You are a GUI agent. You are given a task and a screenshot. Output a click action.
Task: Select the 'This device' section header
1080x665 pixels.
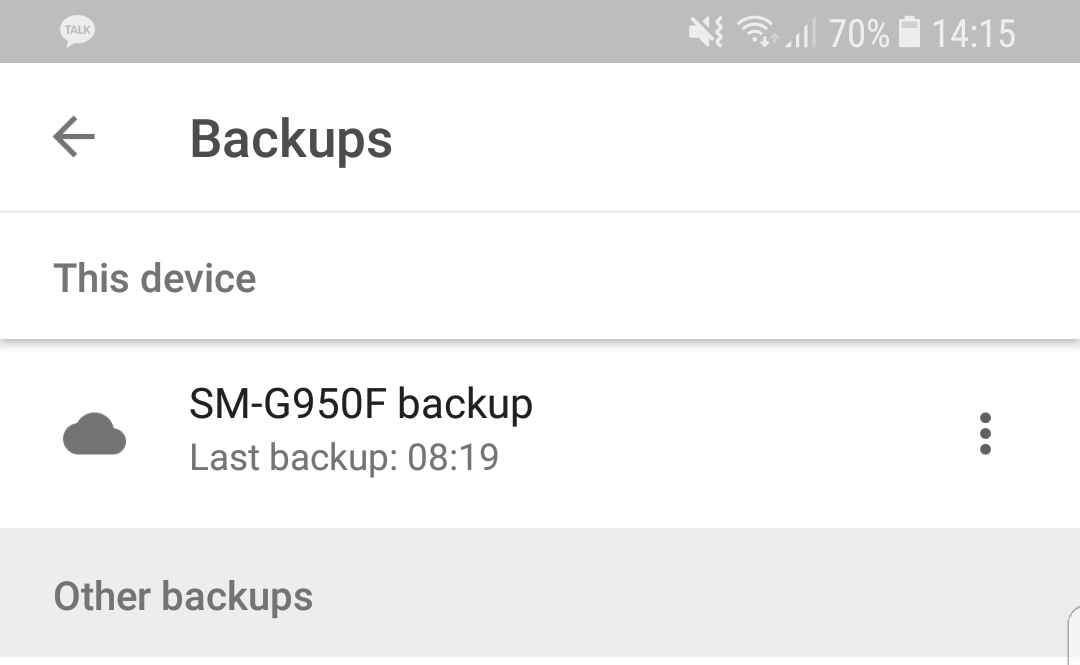click(155, 278)
